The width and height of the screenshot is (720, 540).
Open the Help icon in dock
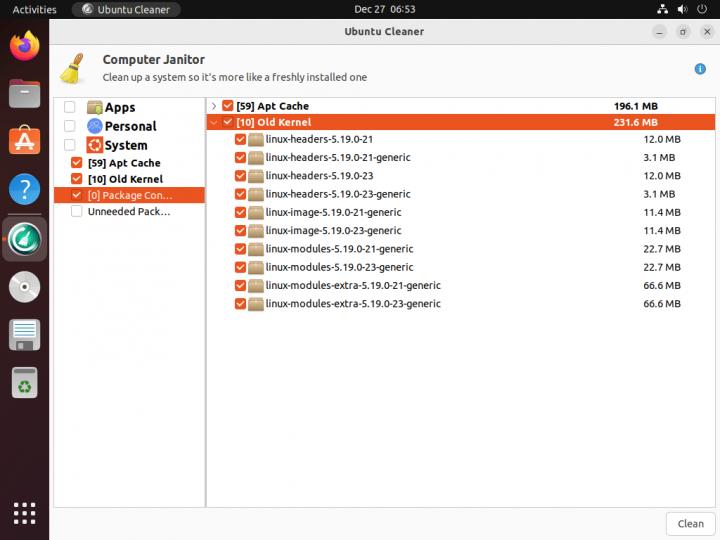(x=25, y=189)
